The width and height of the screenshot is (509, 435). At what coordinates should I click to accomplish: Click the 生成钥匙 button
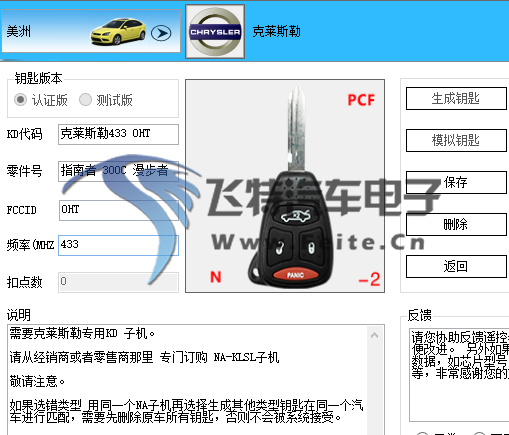[456, 98]
